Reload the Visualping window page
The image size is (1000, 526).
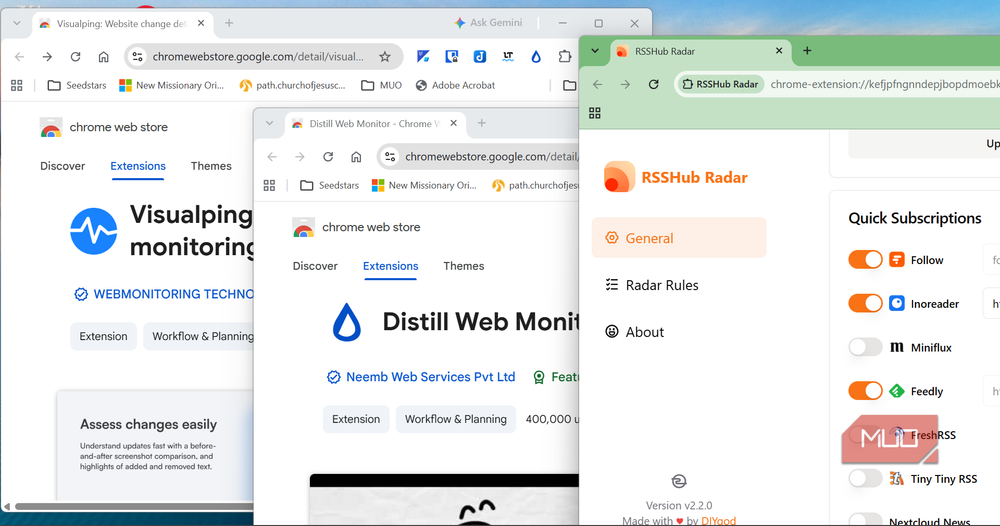75,57
